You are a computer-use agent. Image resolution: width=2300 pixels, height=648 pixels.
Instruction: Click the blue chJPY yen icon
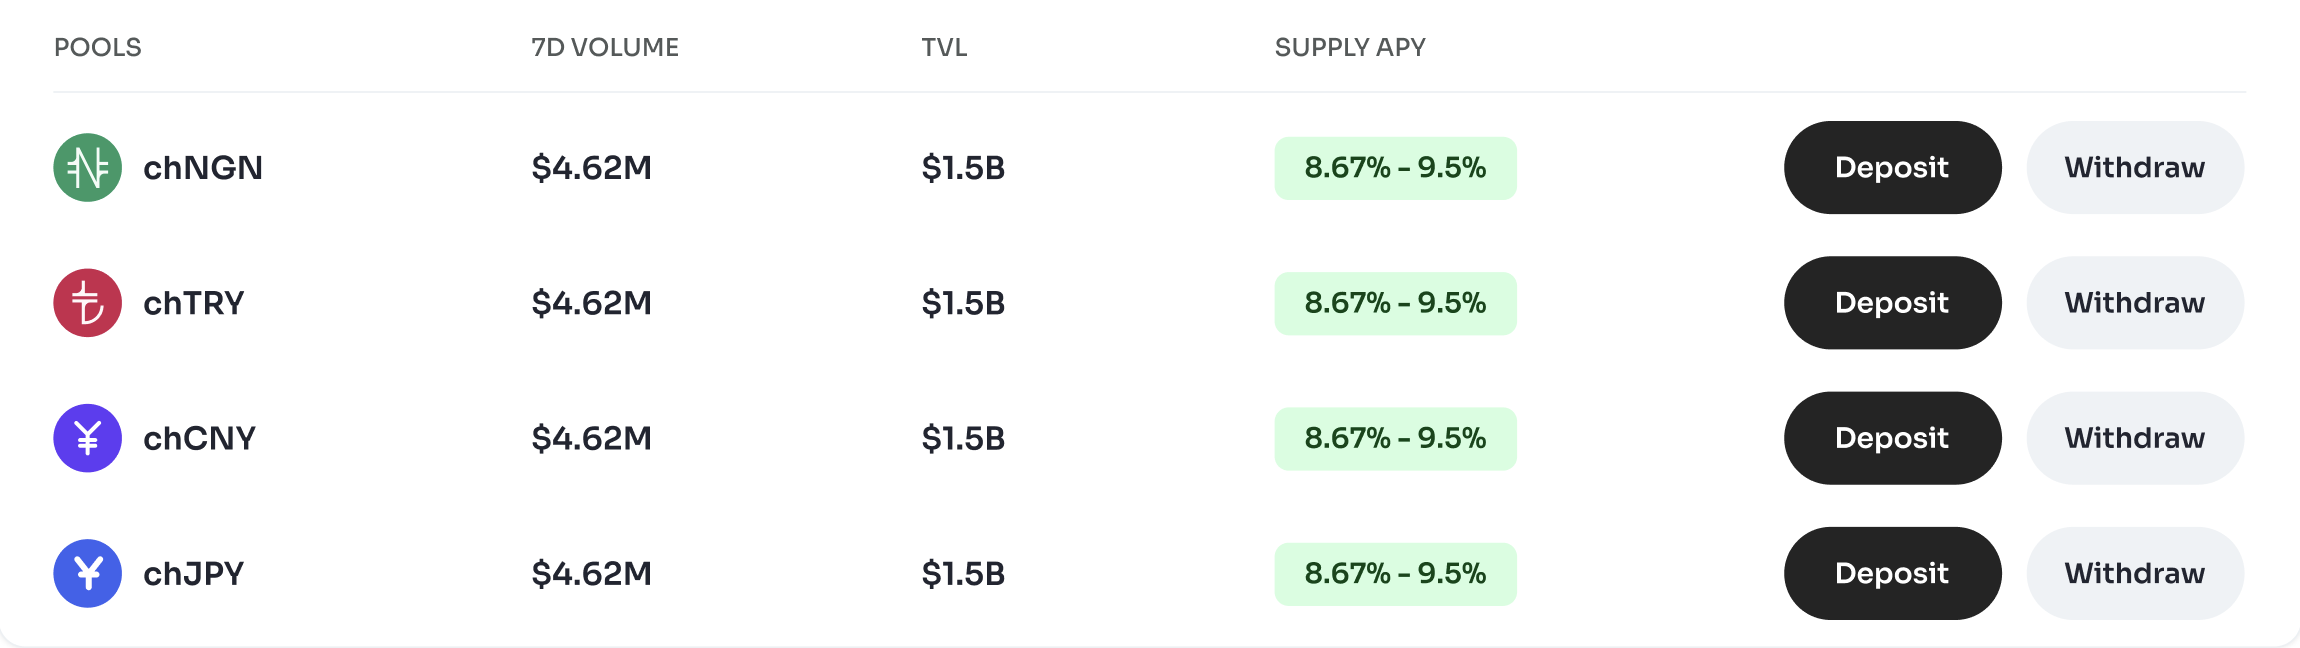pyautogui.click(x=89, y=573)
